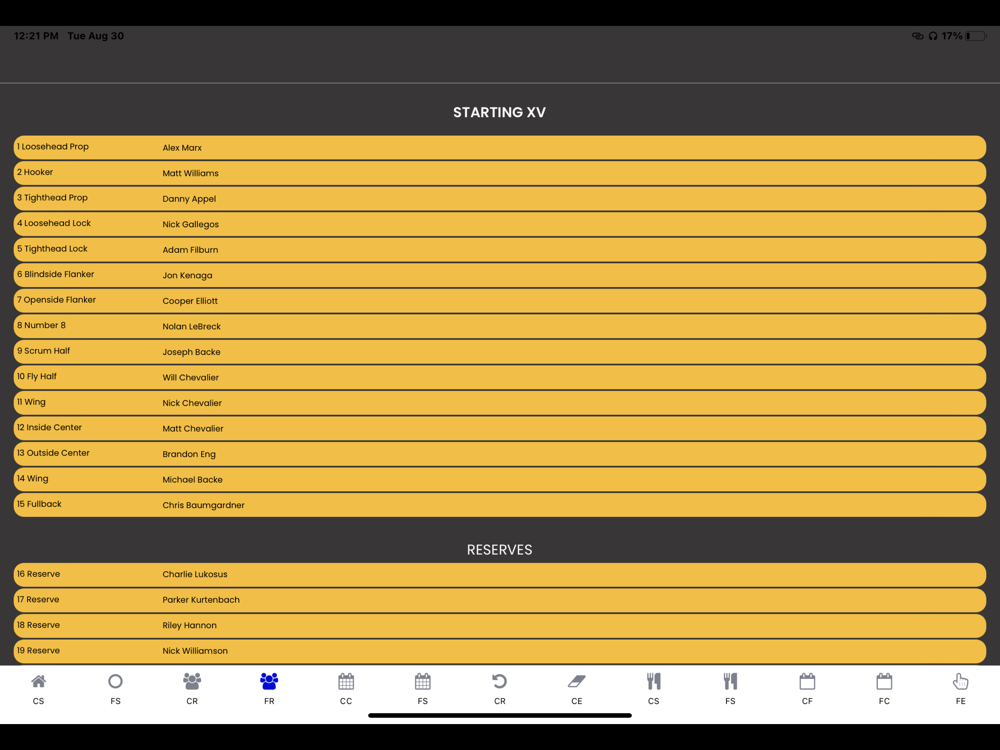
Task: Select the 11 Wing row with Nick Chevalier
Action: (x=499, y=402)
